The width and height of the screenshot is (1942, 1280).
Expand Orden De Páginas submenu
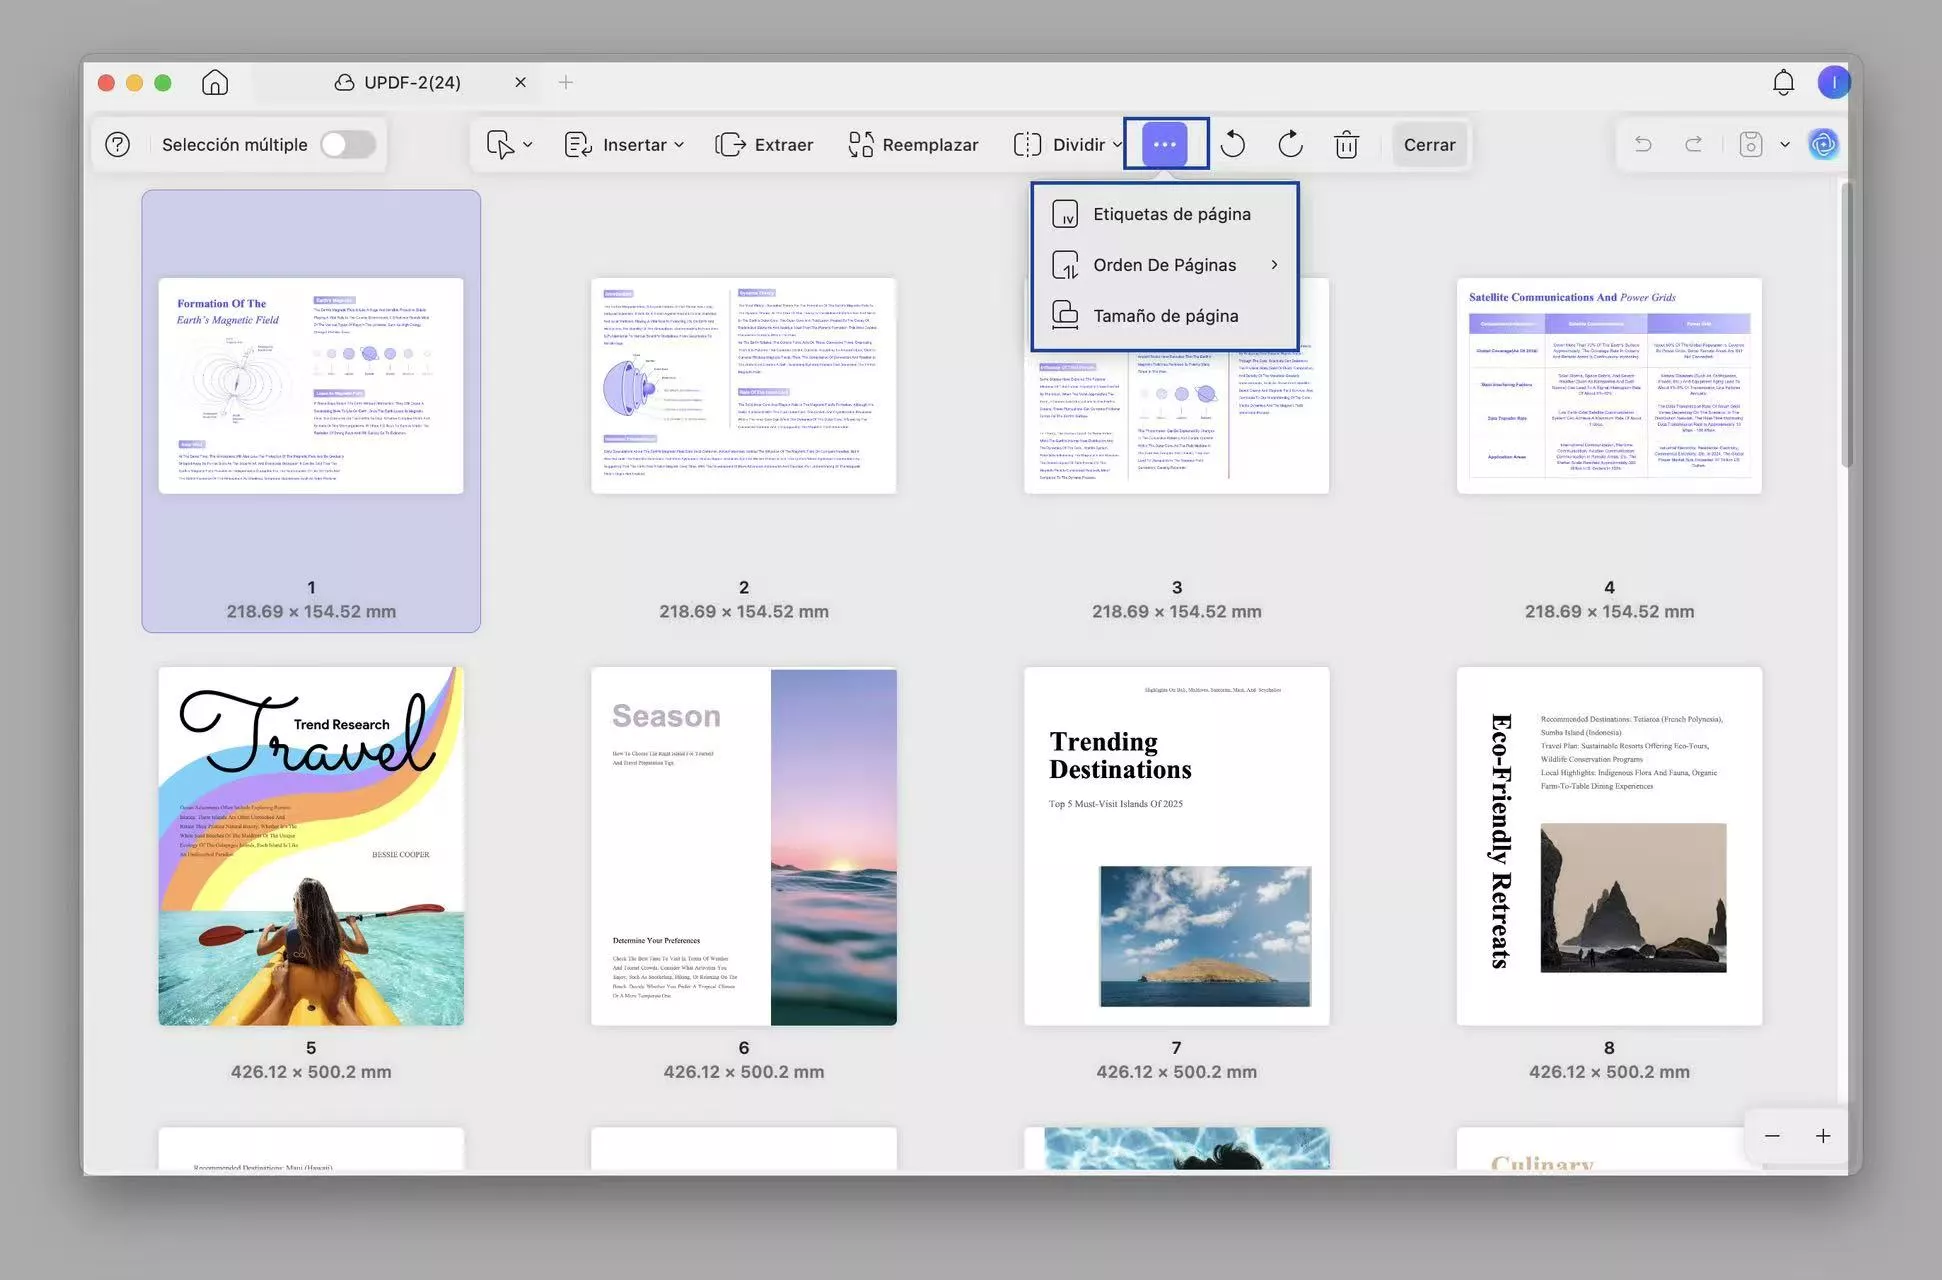coord(1165,265)
